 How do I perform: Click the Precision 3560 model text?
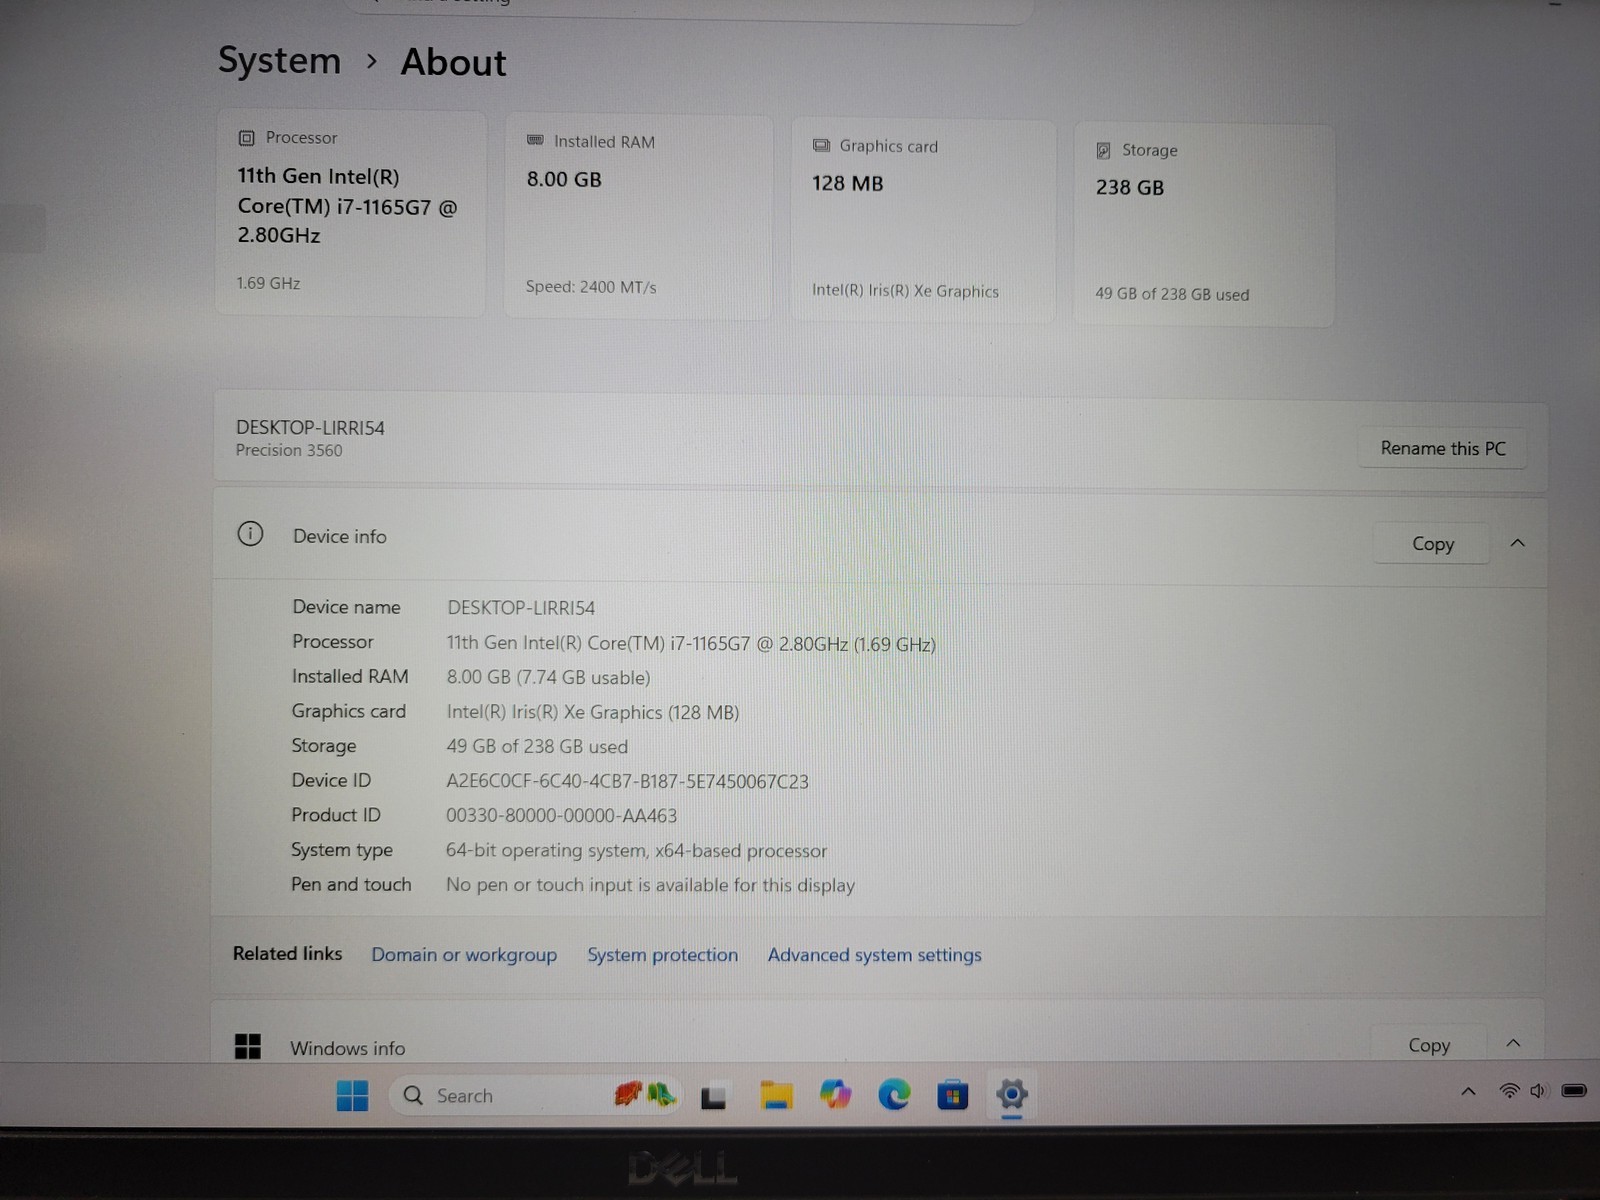click(289, 450)
